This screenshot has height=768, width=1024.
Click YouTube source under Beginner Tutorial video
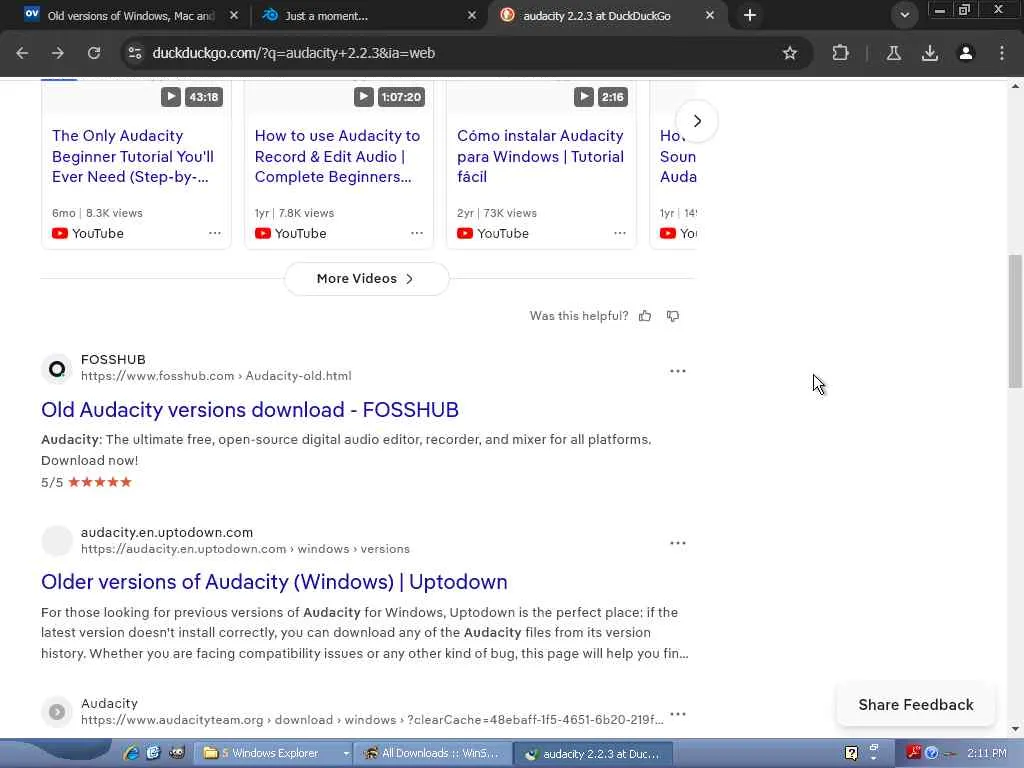(x=88, y=233)
